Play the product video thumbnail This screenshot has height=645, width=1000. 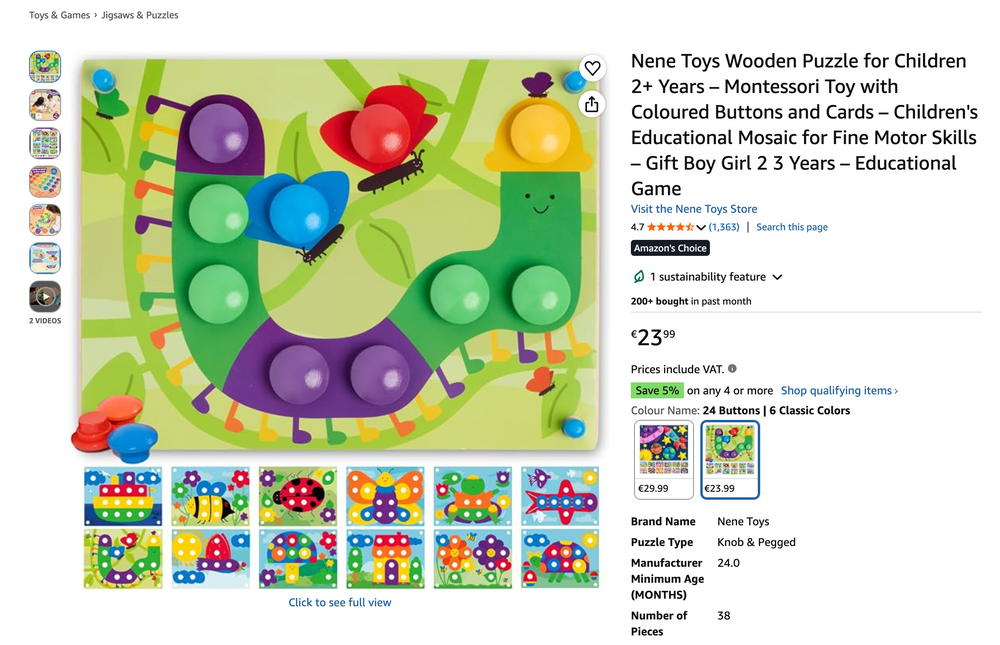click(x=45, y=297)
